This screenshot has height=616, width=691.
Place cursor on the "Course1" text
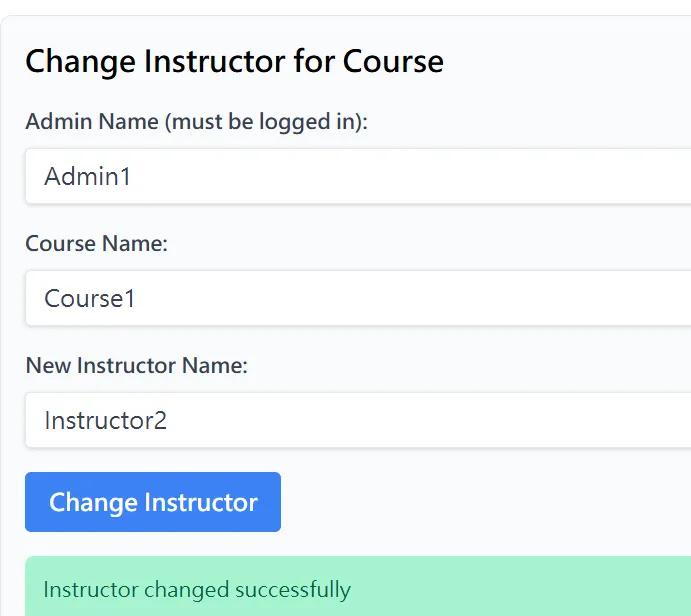point(90,298)
